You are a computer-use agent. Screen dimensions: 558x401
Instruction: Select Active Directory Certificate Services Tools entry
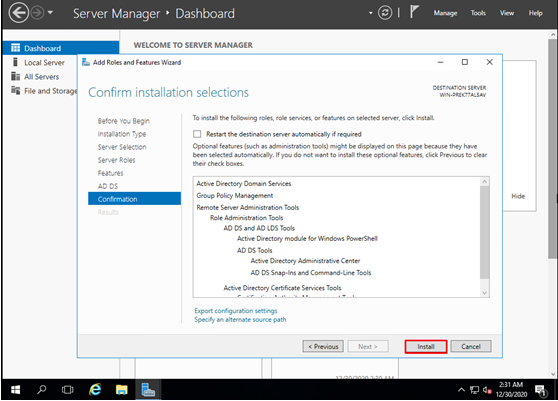point(282,288)
